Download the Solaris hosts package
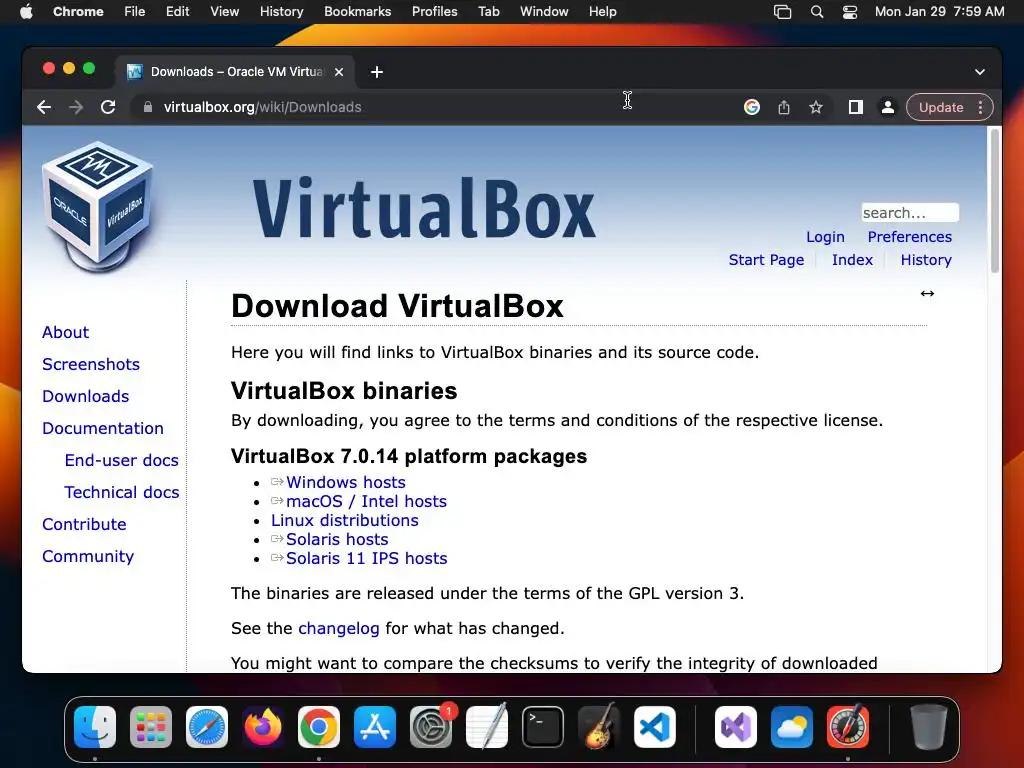Viewport: 1024px width, 768px height. [337, 539]
